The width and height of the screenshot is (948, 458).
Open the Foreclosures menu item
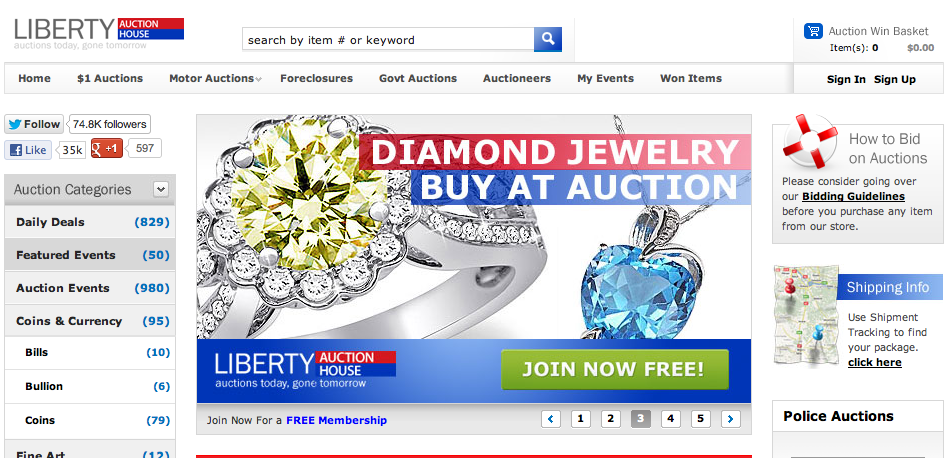(316, 79)
